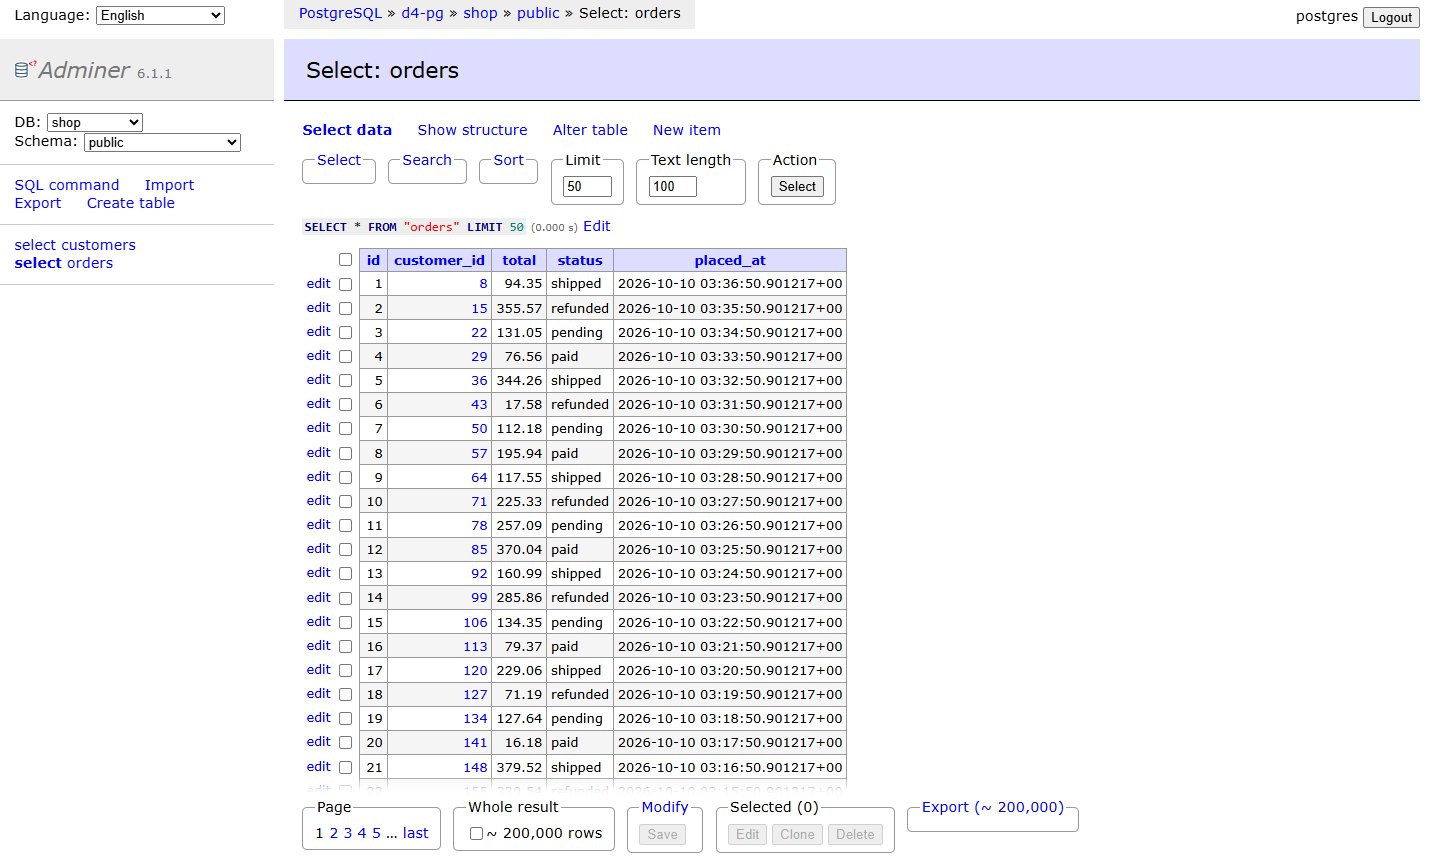Viewport: 1440px width, 860px height.
Task: Open the Import link in sidebar
Action: tap(169, 185)
